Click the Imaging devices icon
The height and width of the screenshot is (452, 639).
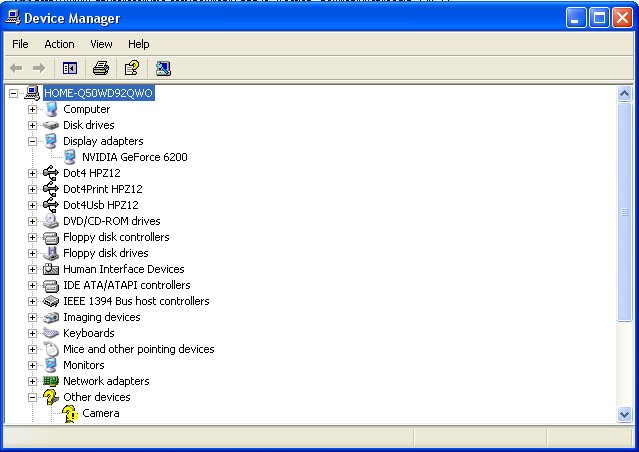(51, 317)
